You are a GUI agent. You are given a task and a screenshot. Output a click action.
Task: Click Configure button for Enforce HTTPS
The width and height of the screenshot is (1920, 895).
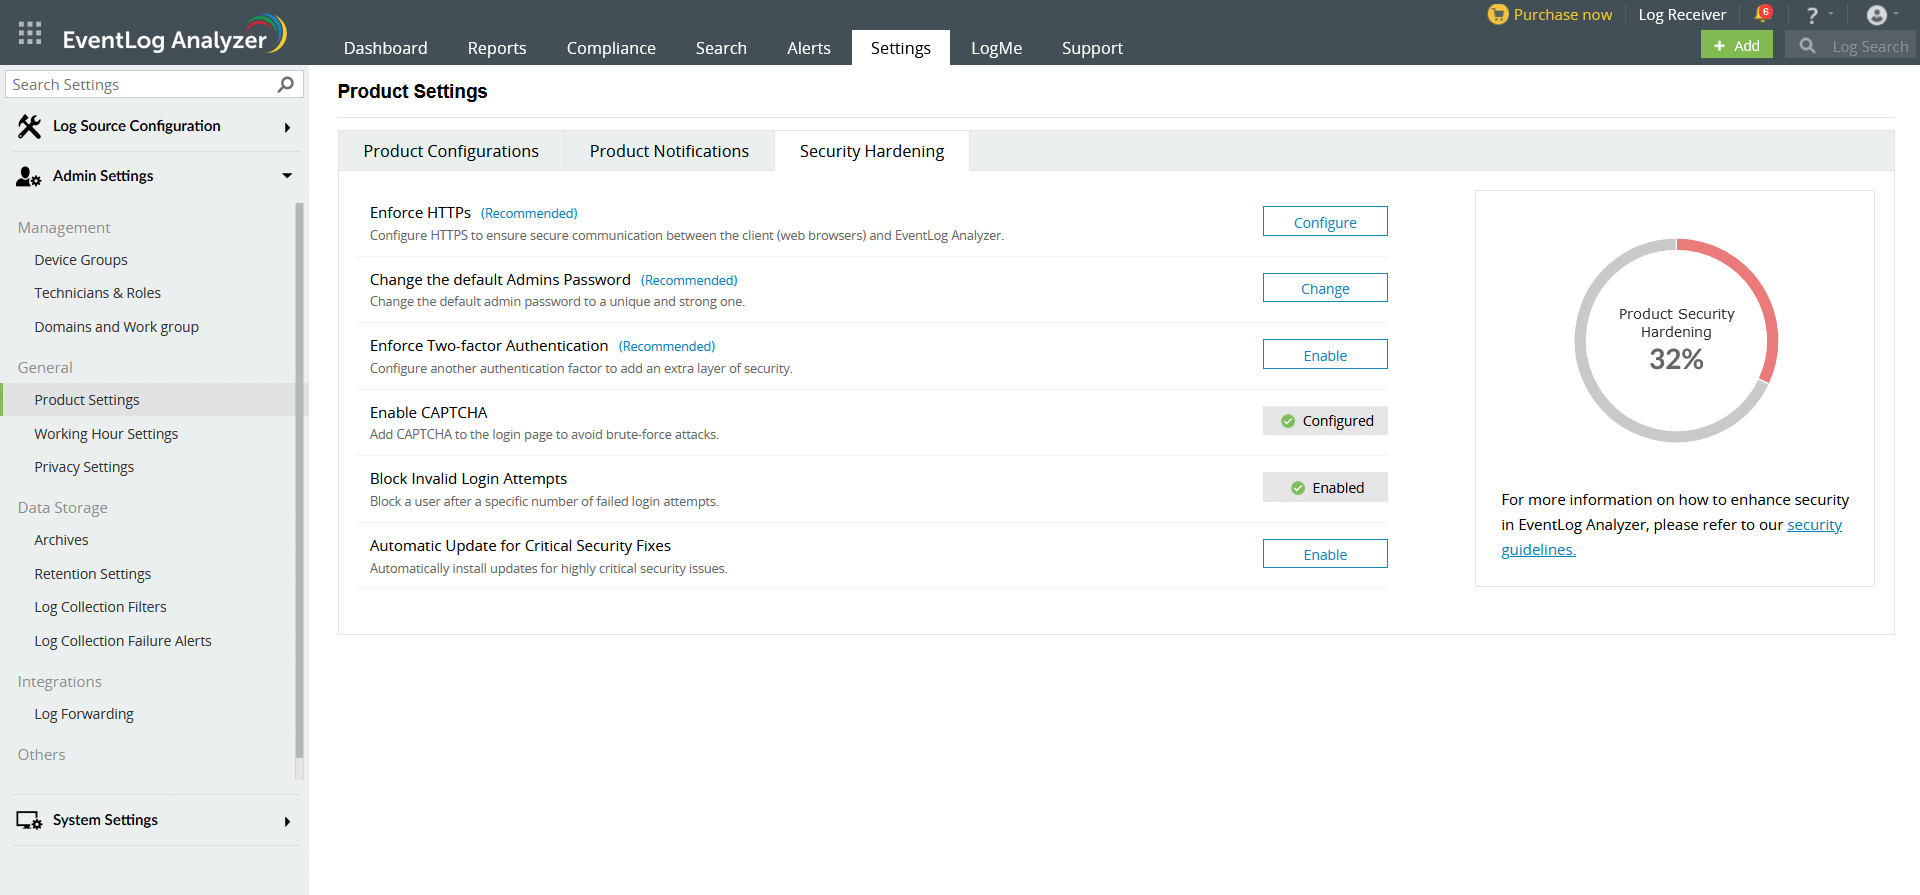click(x=1324, y=222)
